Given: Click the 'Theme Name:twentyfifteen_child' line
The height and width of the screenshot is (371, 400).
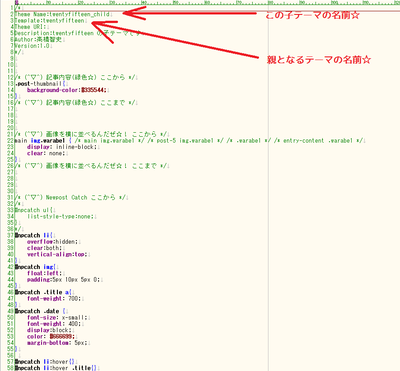Looking at the screenshot, I should tap(62, 14).
